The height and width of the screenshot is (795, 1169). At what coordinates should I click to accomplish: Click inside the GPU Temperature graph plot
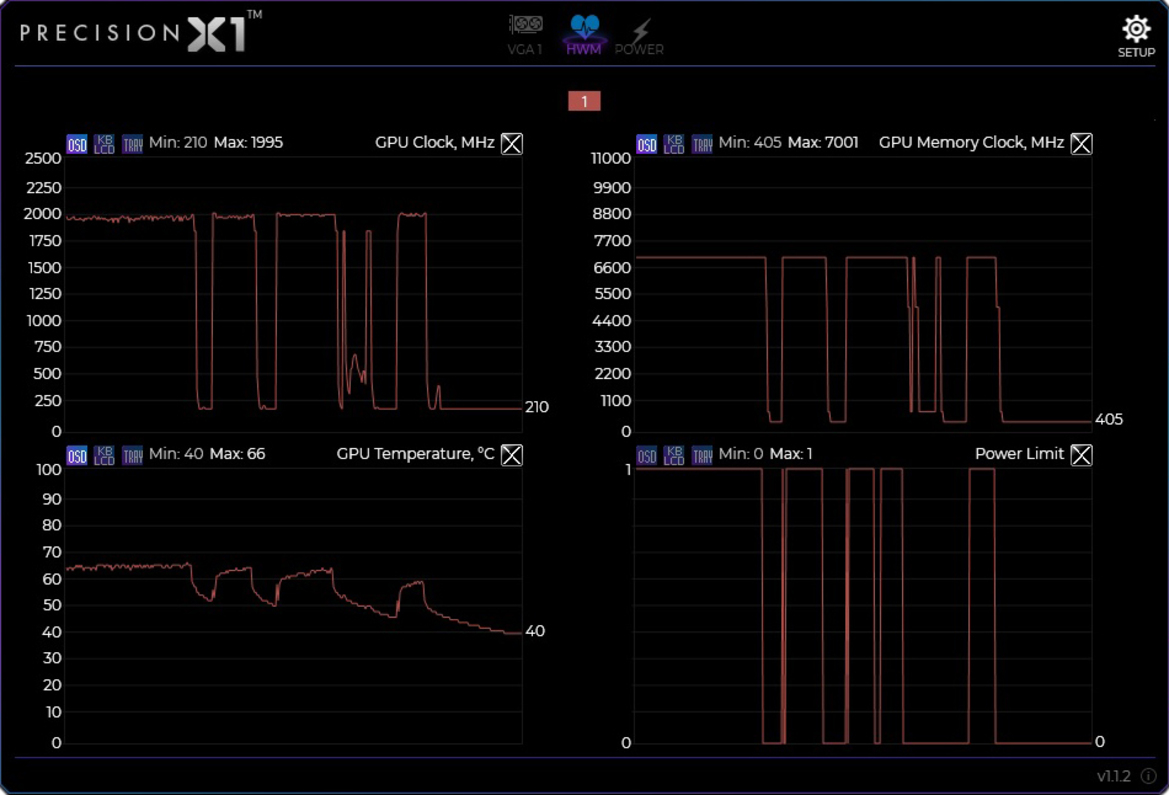[x=294, y=606]
